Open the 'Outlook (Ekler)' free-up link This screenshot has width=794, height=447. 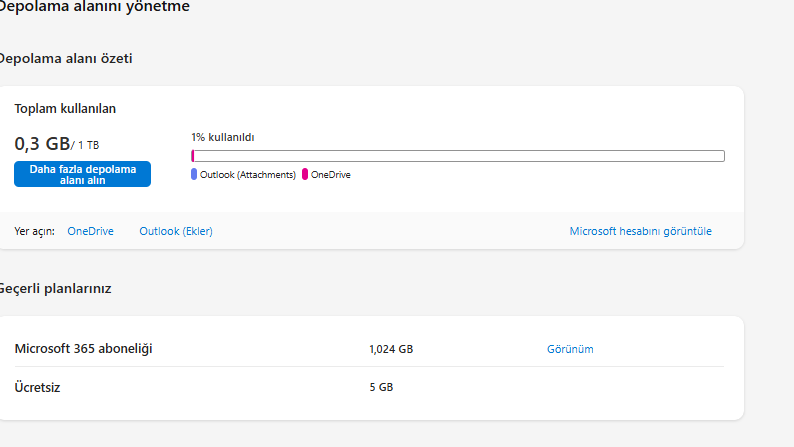[x=176, y=231]
